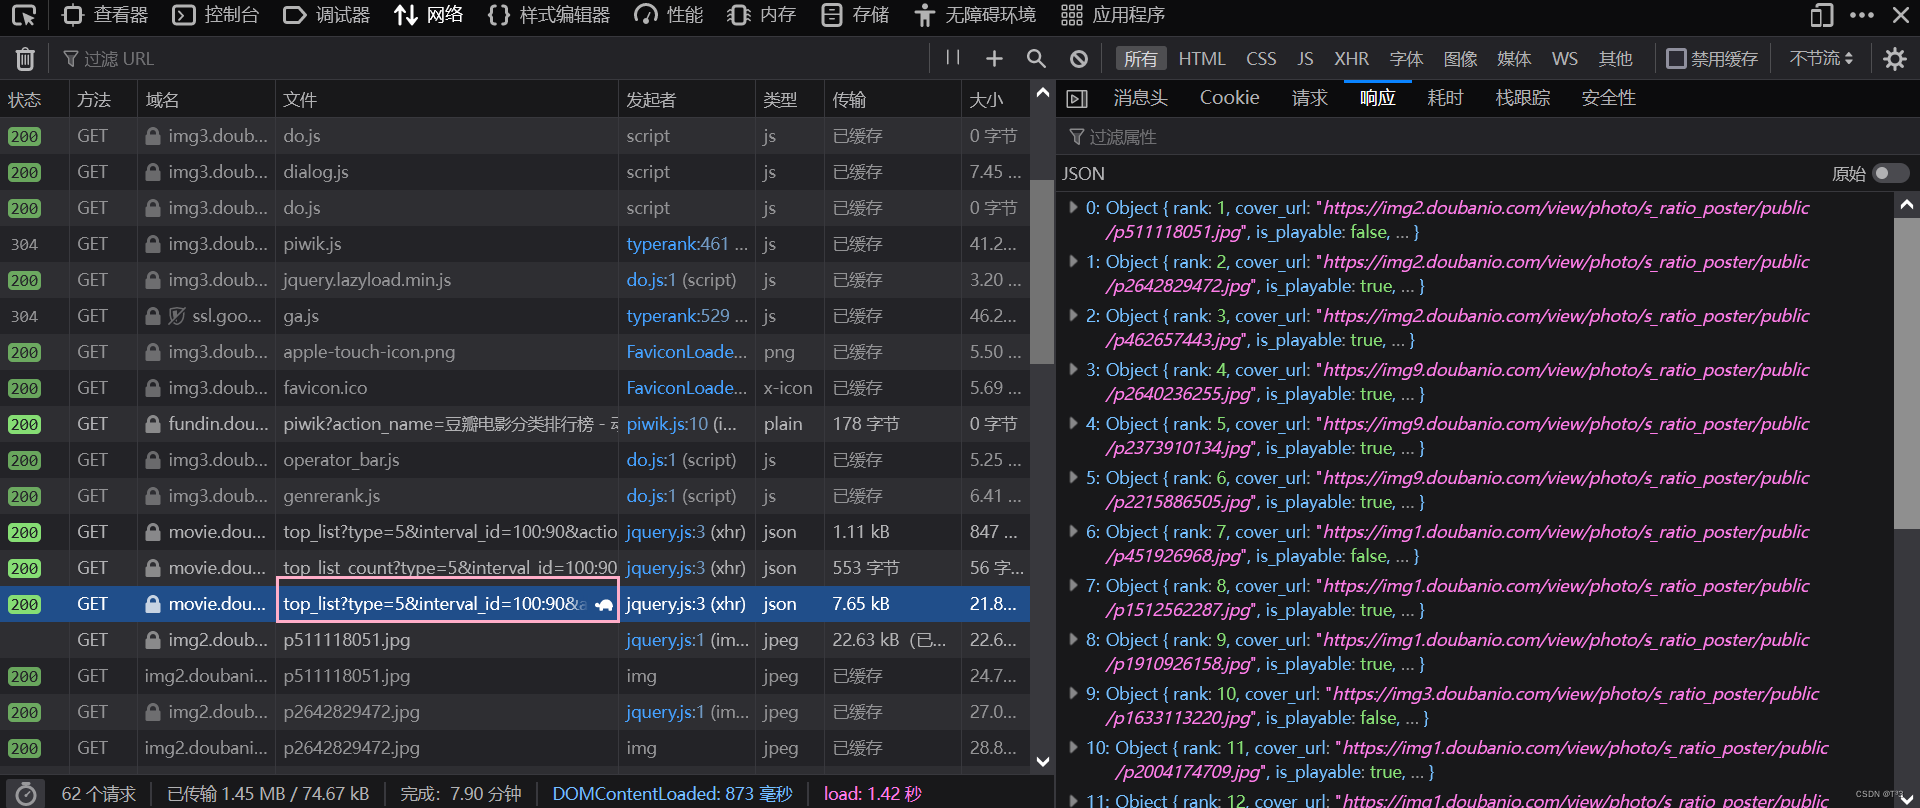The width and height of the screenshot is (1920, 808).
Task: Select the genrerank.js request row
Action: tap(515, 496)
